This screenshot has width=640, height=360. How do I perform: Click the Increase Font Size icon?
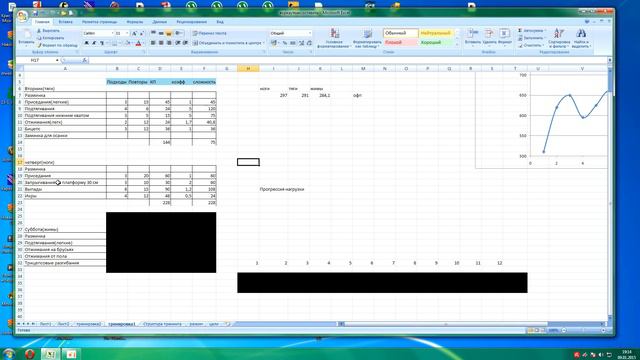(134, 33)
